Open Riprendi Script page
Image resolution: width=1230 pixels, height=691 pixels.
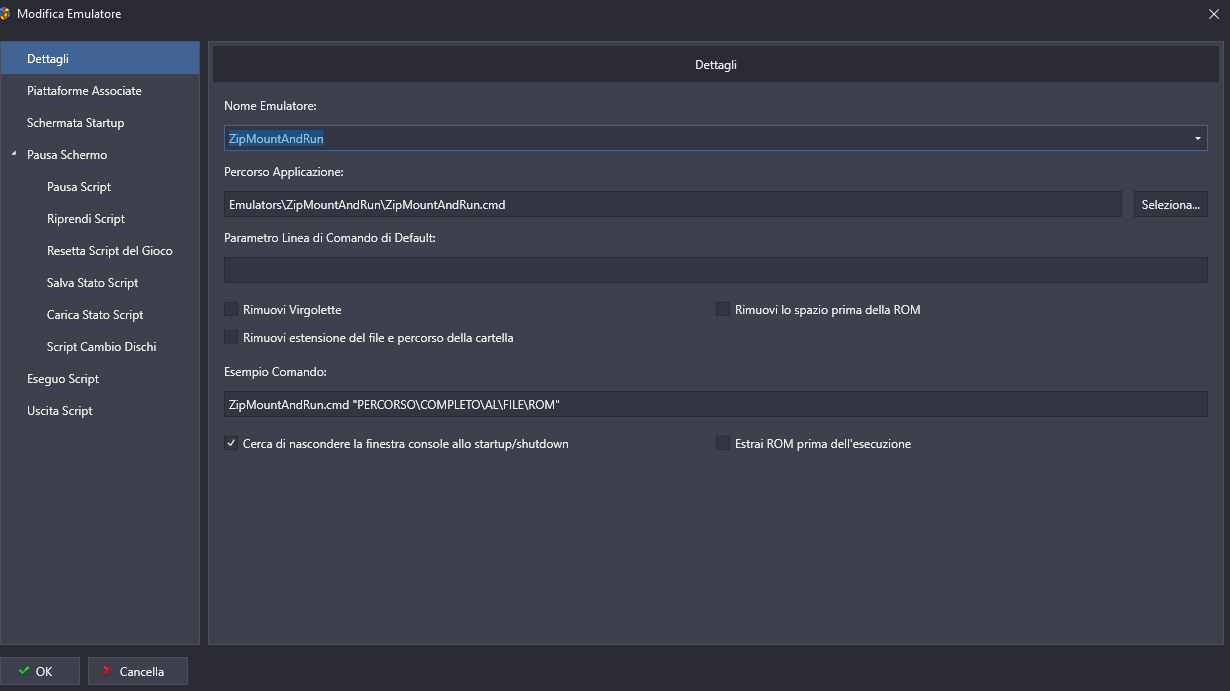click(86, 219)
